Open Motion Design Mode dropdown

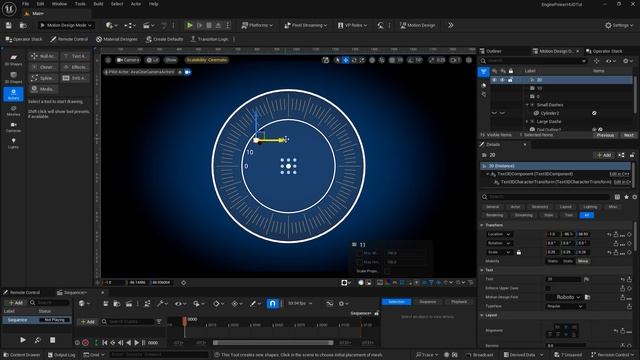[66, 25]
